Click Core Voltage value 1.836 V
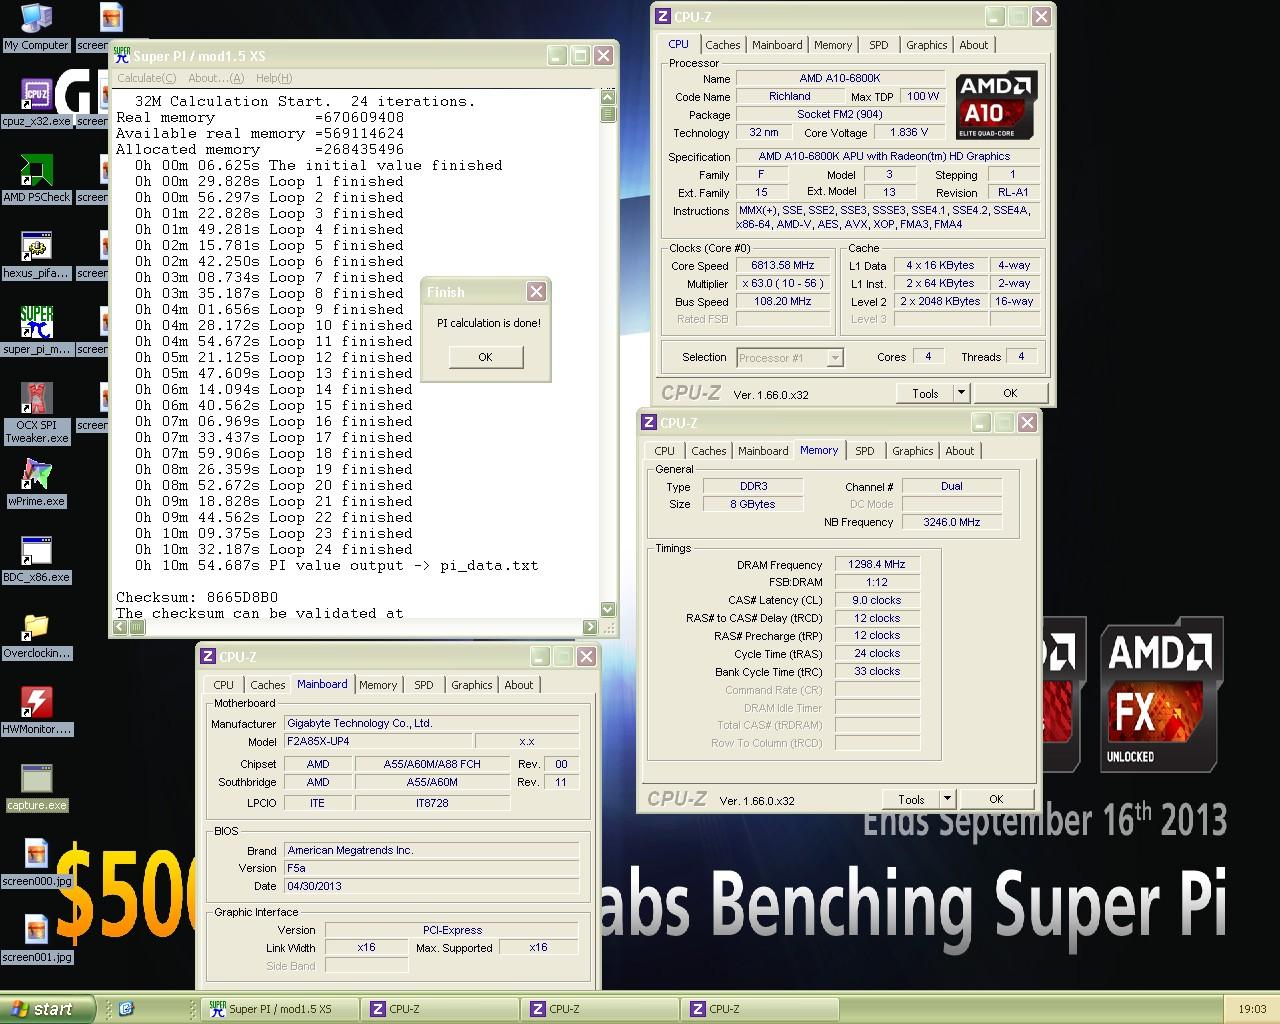Viewport: 1280px width, 1024px height. click(x=909, y=132)
